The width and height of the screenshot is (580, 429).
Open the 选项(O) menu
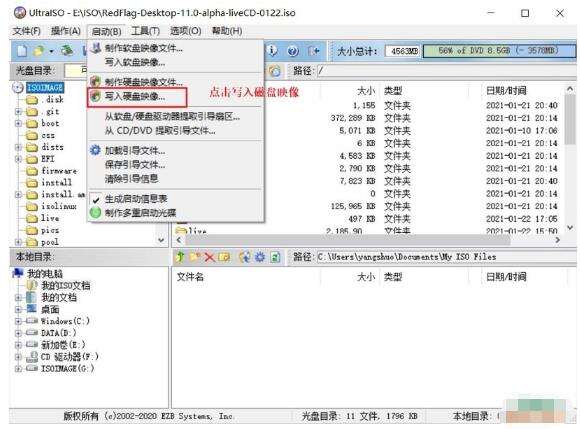[185, 31]
